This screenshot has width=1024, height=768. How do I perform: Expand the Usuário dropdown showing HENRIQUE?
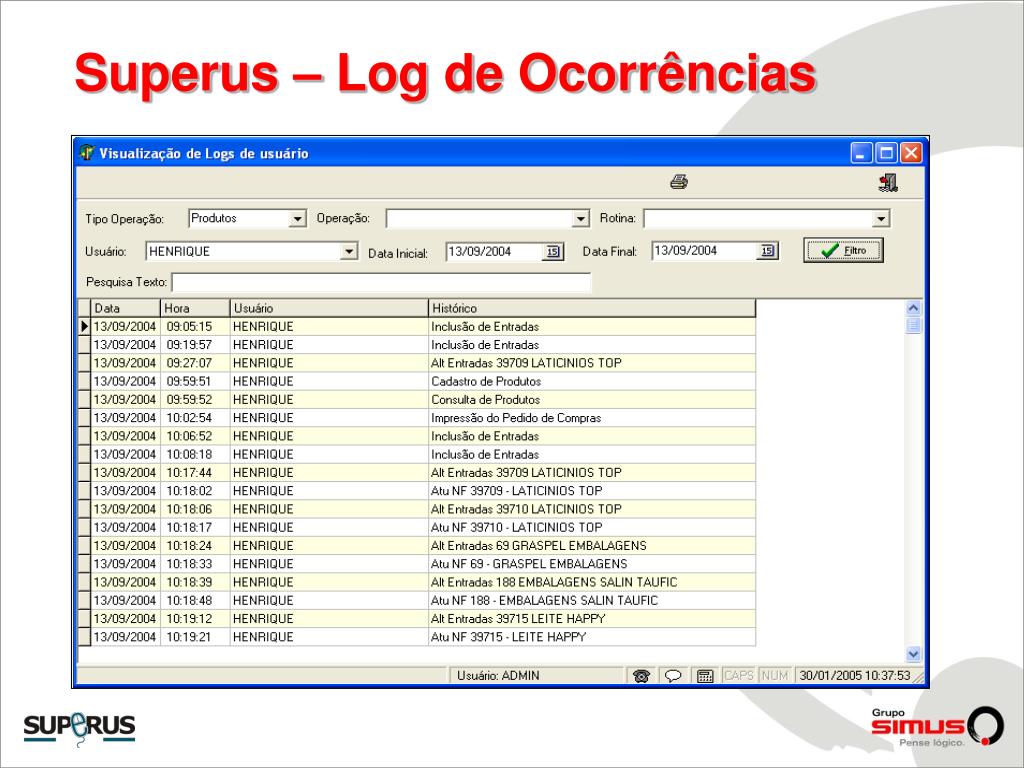coord(349,251)
